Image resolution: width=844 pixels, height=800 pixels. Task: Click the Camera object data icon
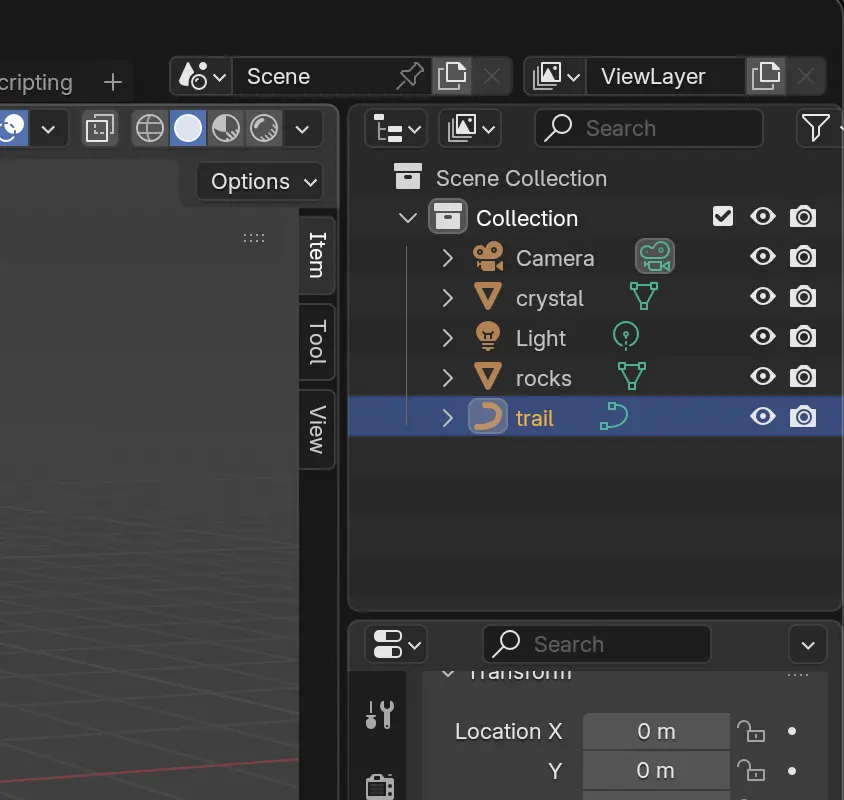(x=655, y=257)
